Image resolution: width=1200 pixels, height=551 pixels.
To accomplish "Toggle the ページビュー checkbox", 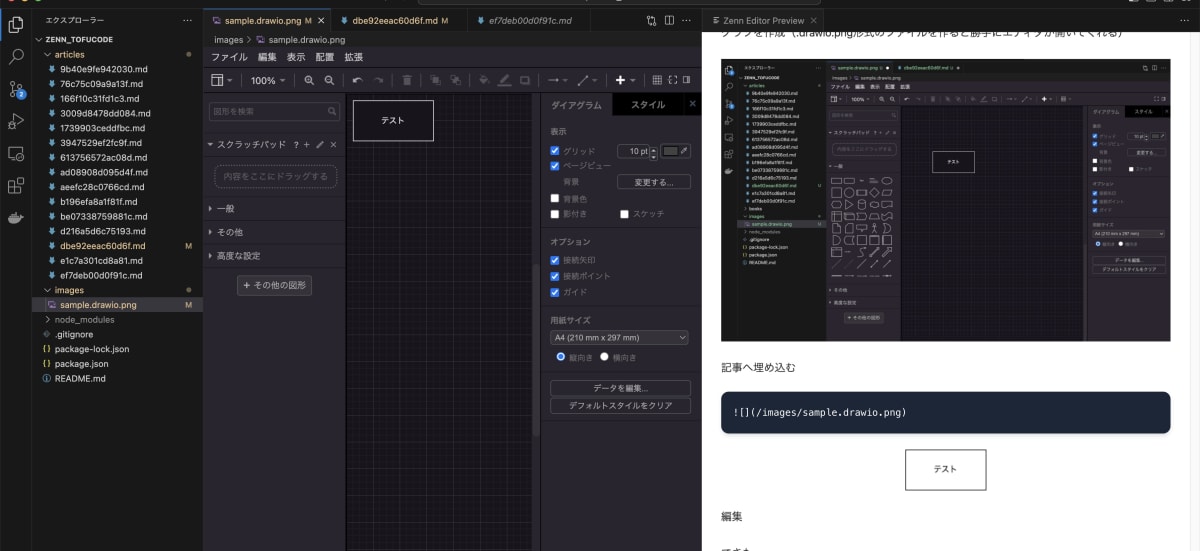I will (x=555, y=166).
